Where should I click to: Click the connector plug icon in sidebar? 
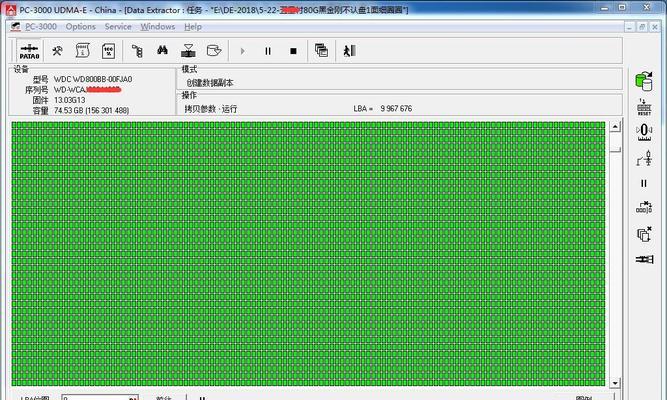click(644, 259)
